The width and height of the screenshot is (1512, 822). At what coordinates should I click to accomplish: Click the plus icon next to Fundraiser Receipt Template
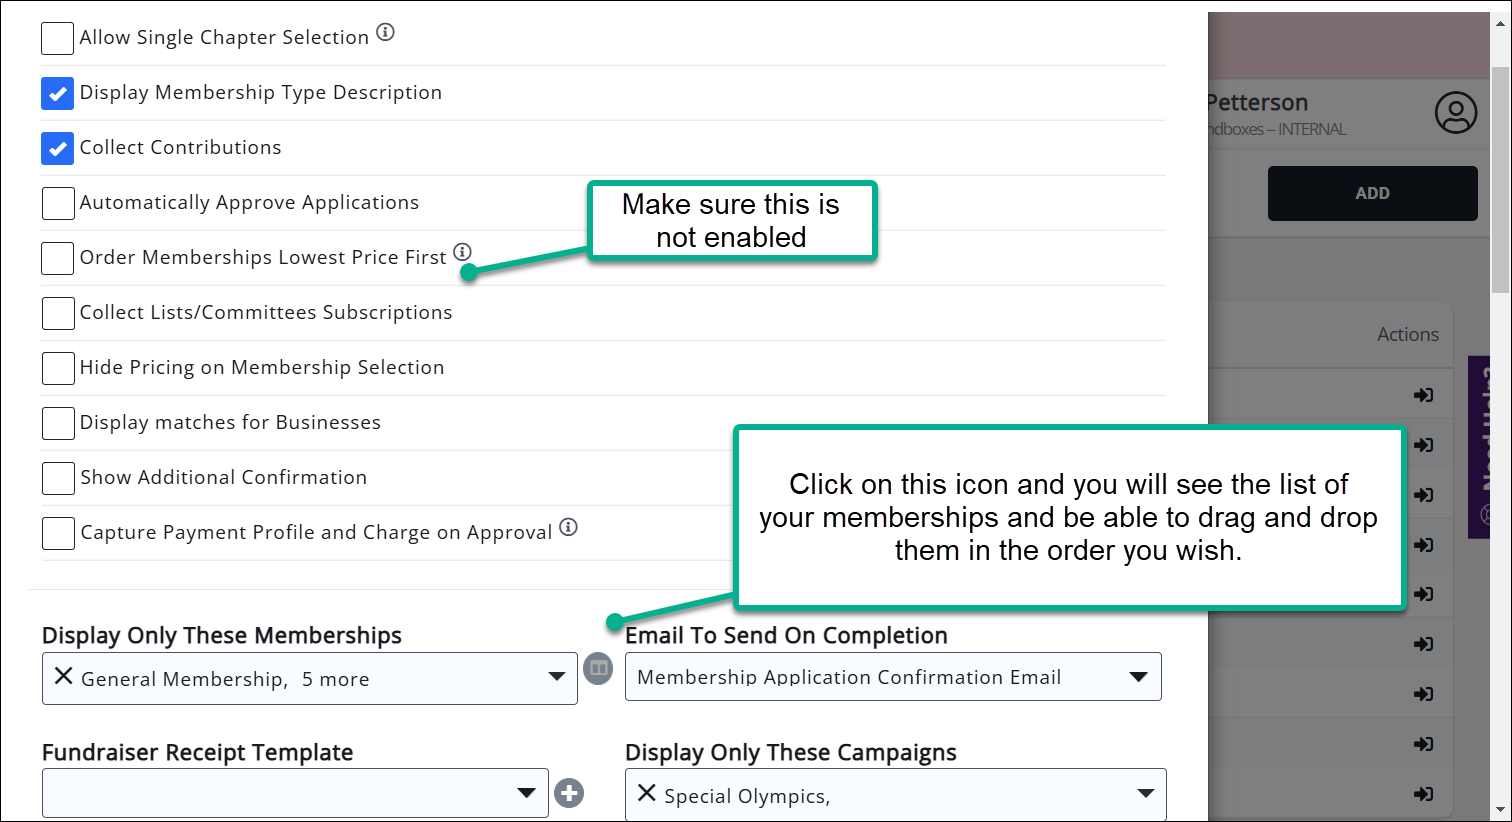pyautogui.click(x=569, y=793)
